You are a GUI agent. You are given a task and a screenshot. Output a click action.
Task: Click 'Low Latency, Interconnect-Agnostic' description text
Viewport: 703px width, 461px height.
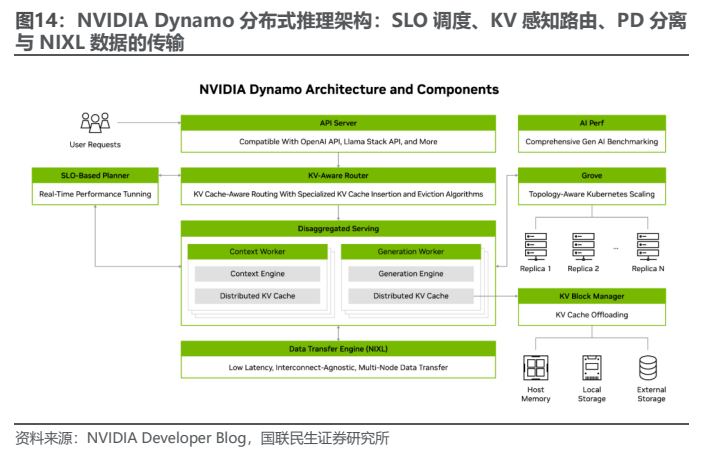pos(338,368)
